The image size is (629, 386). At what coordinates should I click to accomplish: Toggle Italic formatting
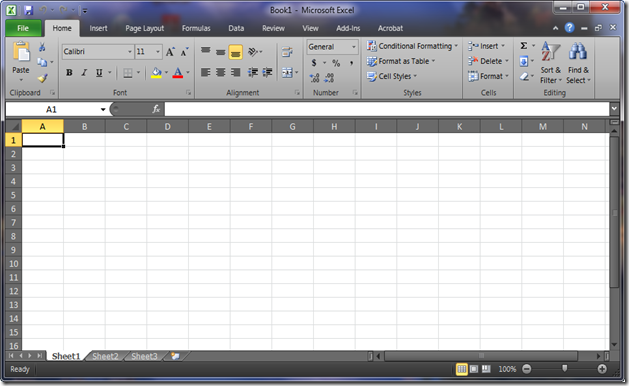tap(84, 73)
